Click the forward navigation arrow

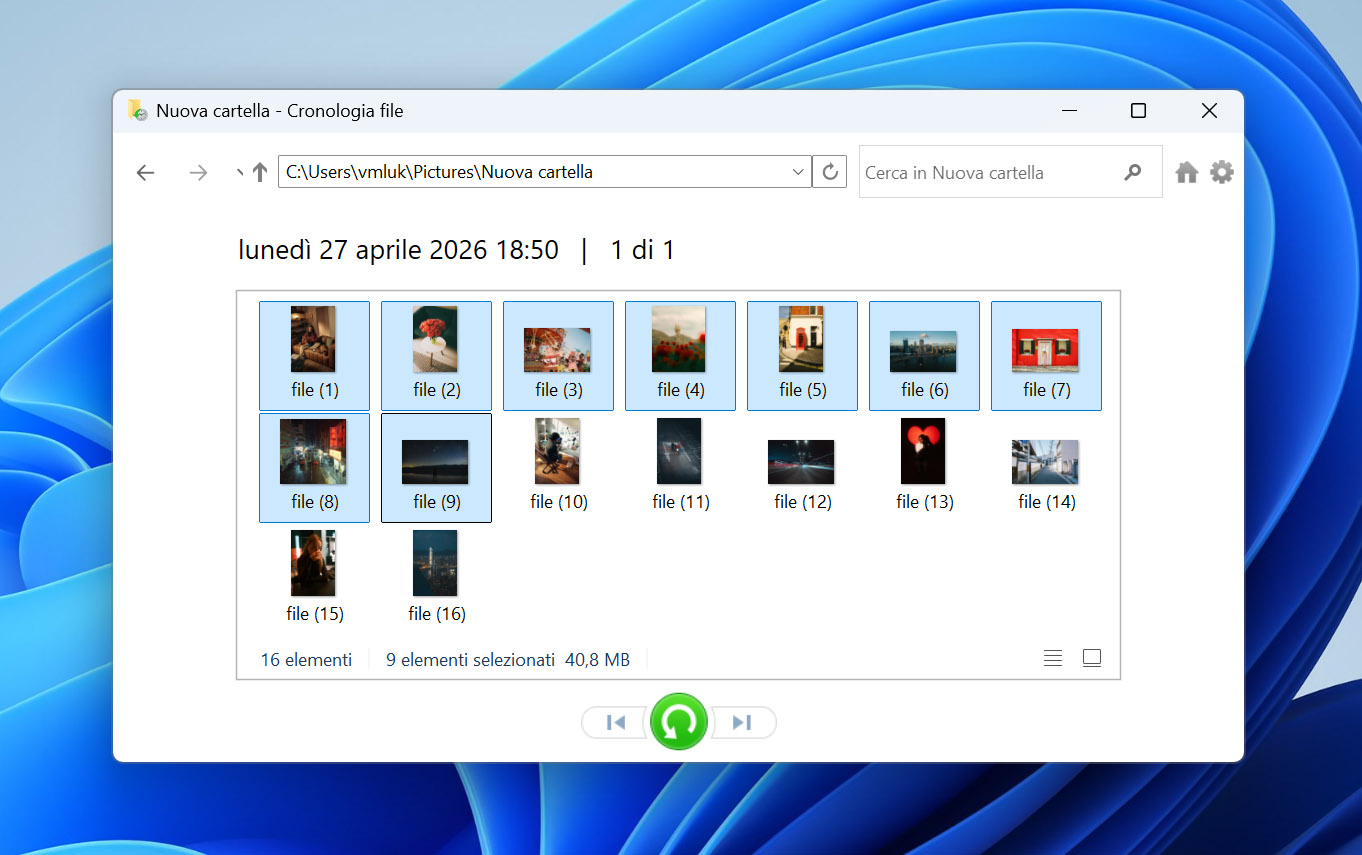(x=199, y=173)
